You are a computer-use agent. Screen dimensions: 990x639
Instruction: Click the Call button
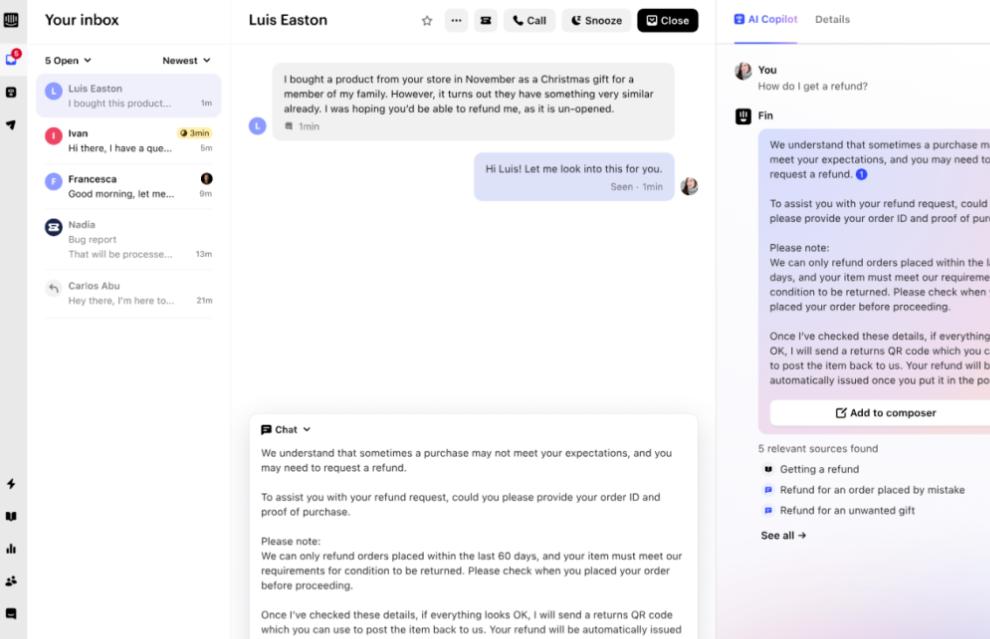pos(530,19)
